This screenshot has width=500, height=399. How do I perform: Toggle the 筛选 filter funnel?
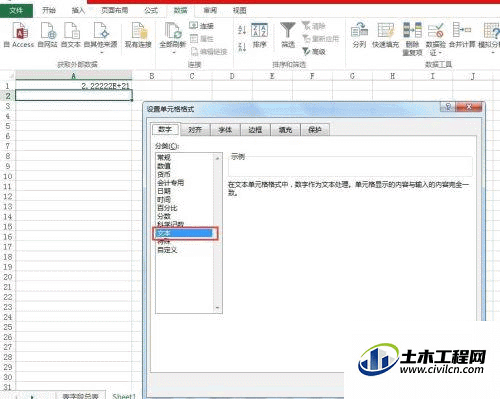288,35
